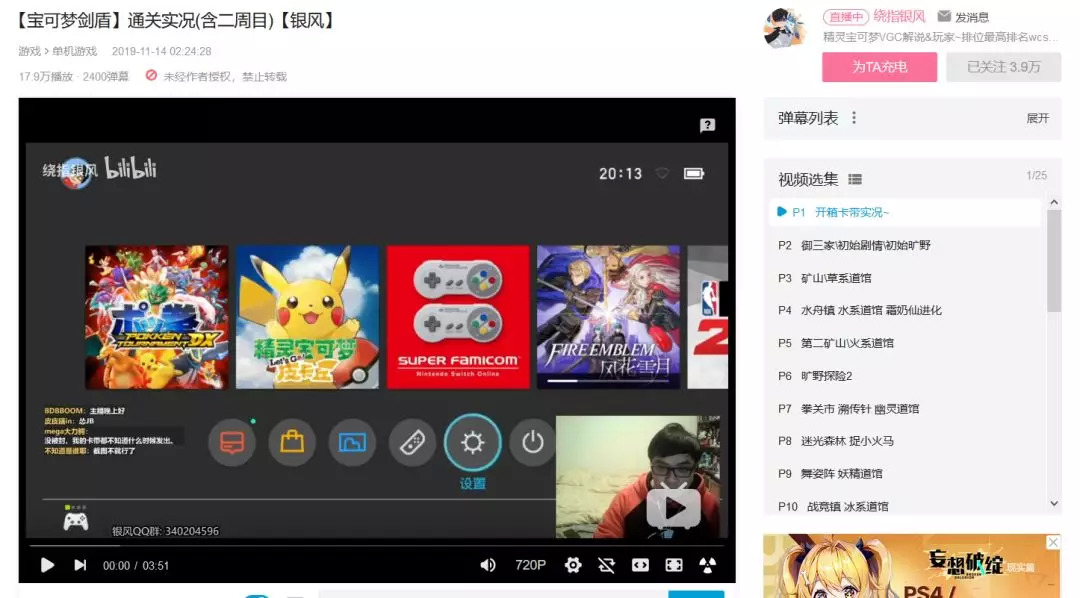This screenshot has height=598, width=1080.
Task: Play the video with the play button
Action: (47, 566)
